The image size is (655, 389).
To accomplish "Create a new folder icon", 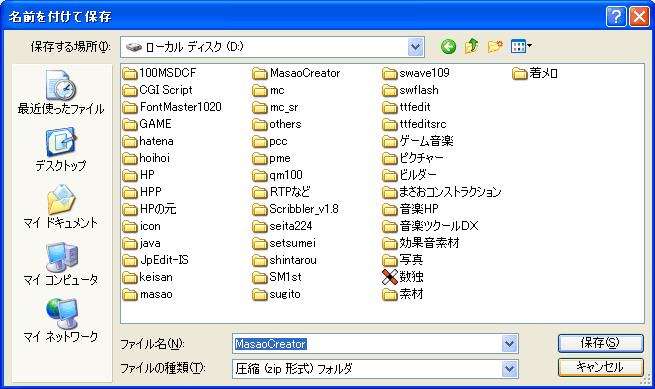I will (495, 46).
